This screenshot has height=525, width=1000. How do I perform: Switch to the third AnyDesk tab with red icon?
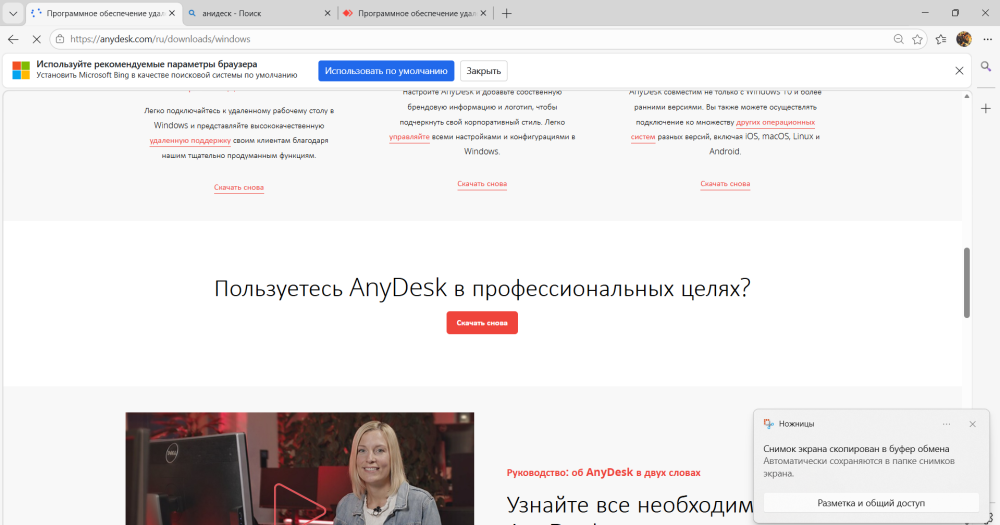(415, 13)
